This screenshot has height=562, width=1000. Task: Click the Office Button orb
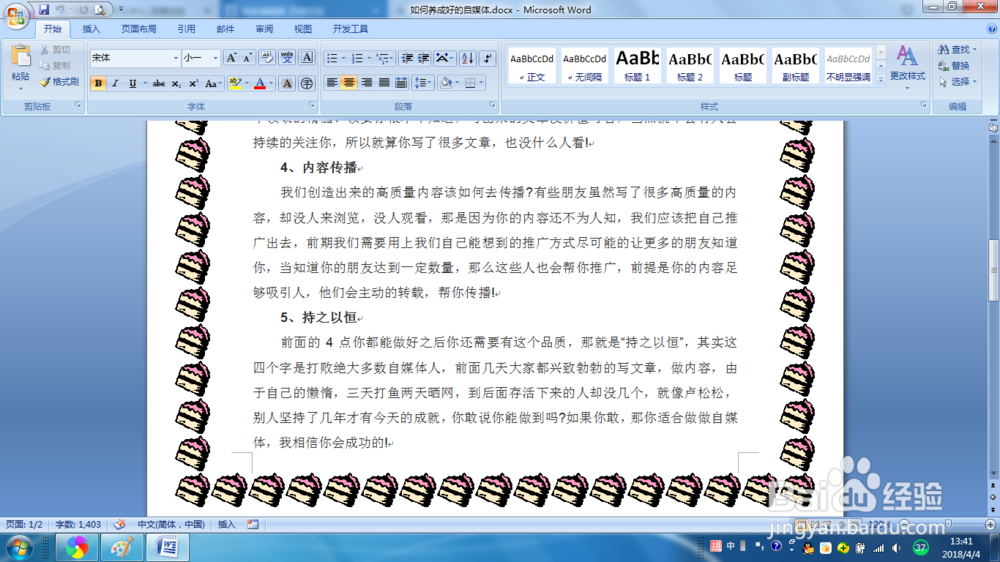(17, 15)
